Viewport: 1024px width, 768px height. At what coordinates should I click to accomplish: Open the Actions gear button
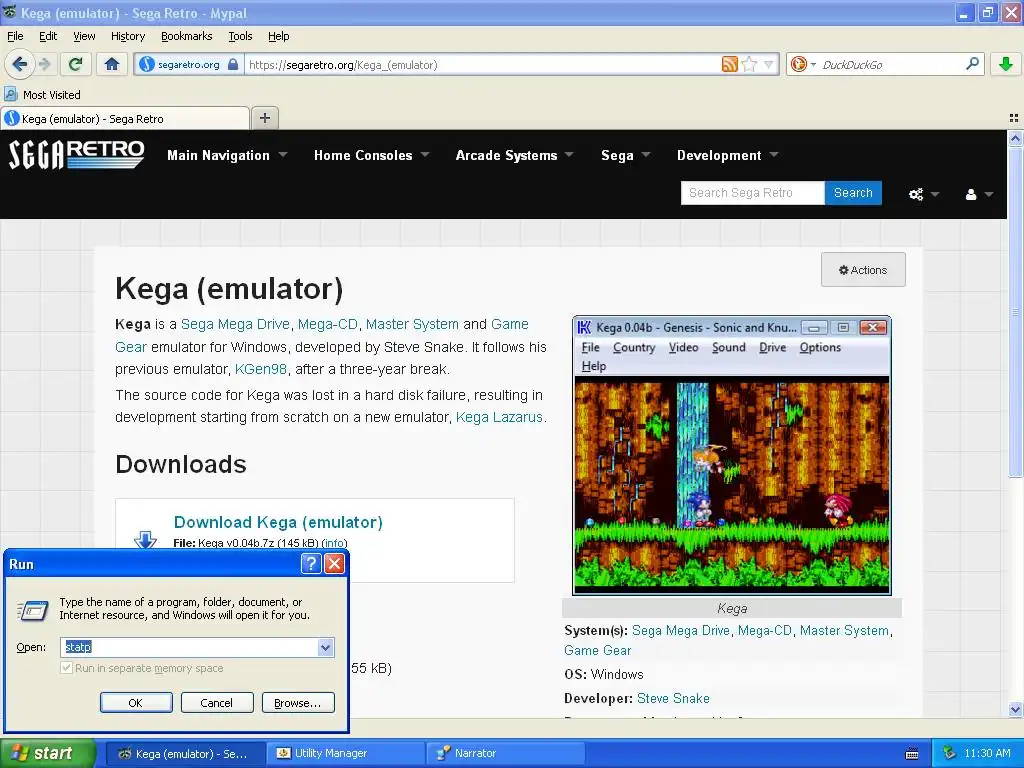click(863, 270)
